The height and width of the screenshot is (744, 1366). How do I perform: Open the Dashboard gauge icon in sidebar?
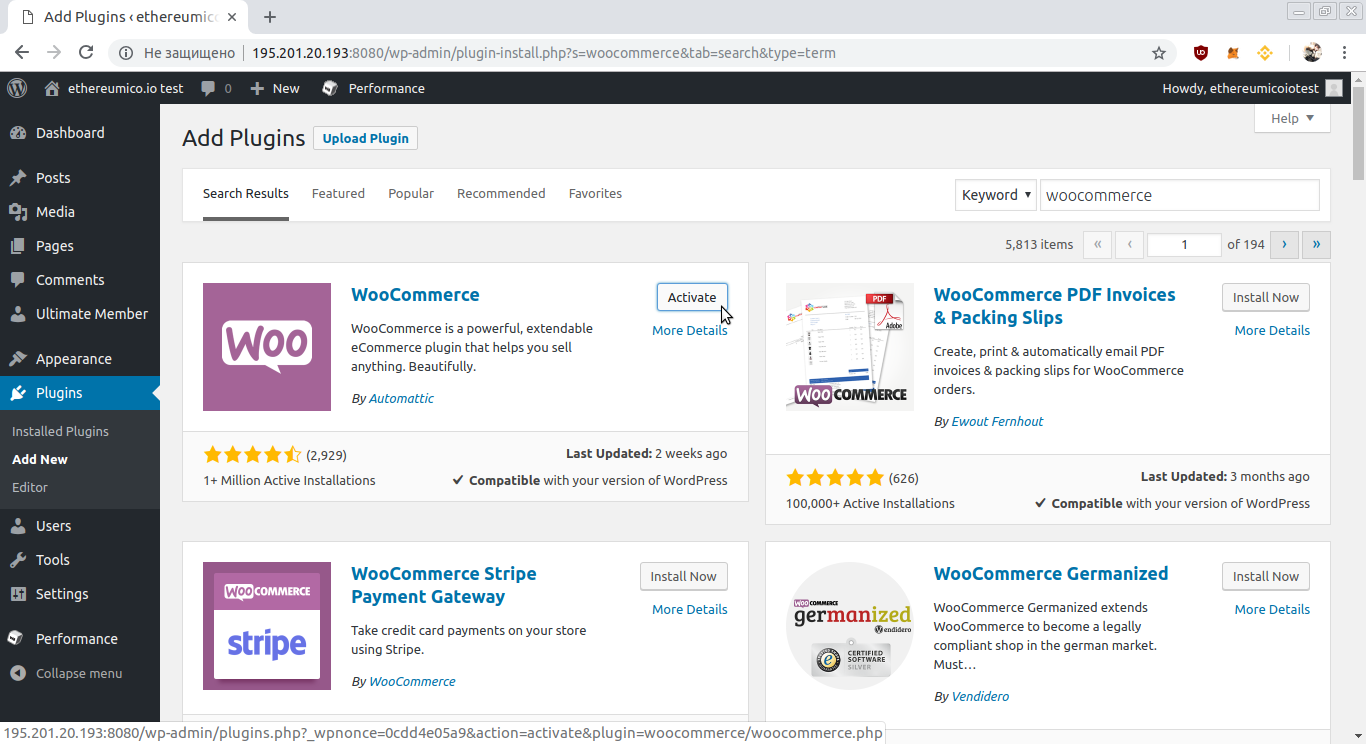pos(18,133)
